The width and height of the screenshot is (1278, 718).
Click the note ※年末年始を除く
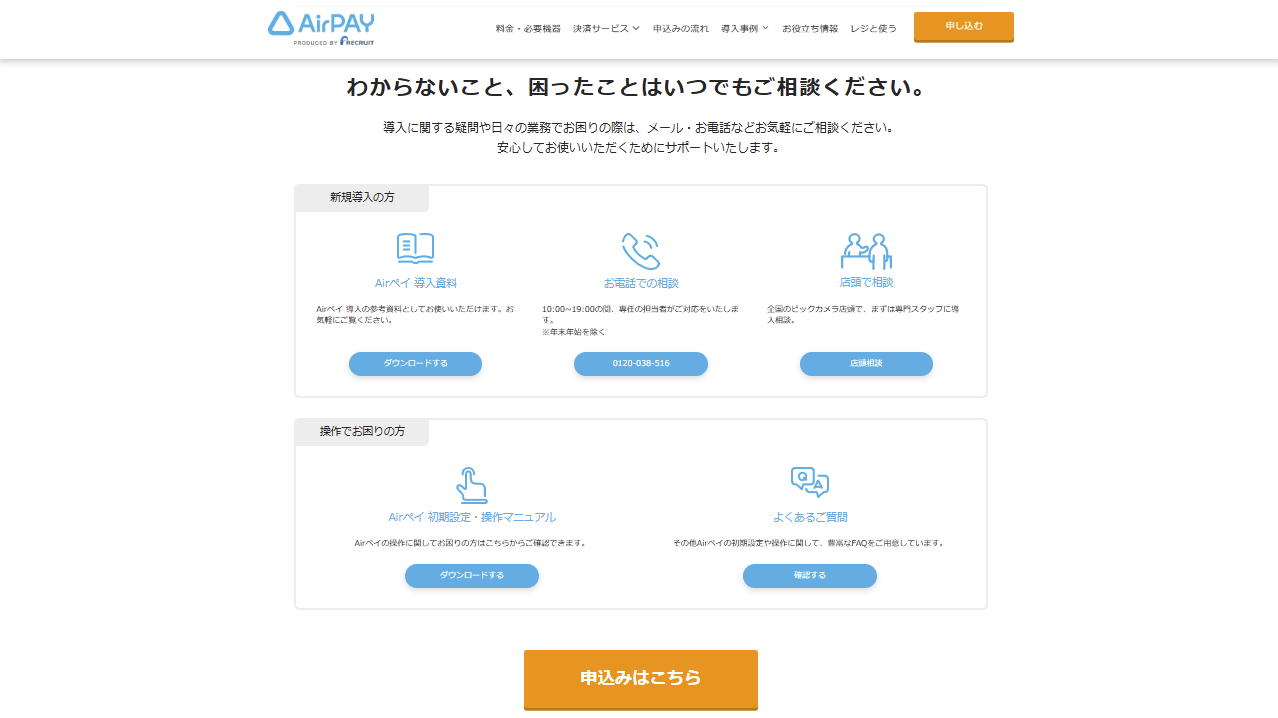[574, 332]
